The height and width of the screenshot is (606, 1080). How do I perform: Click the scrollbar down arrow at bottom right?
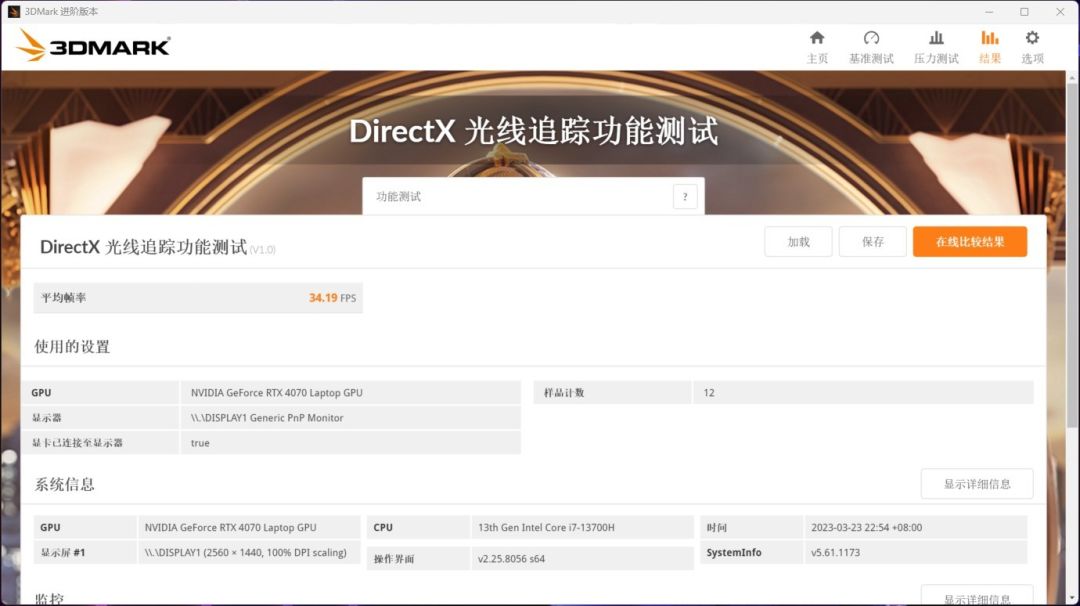tap(1072, 599)
